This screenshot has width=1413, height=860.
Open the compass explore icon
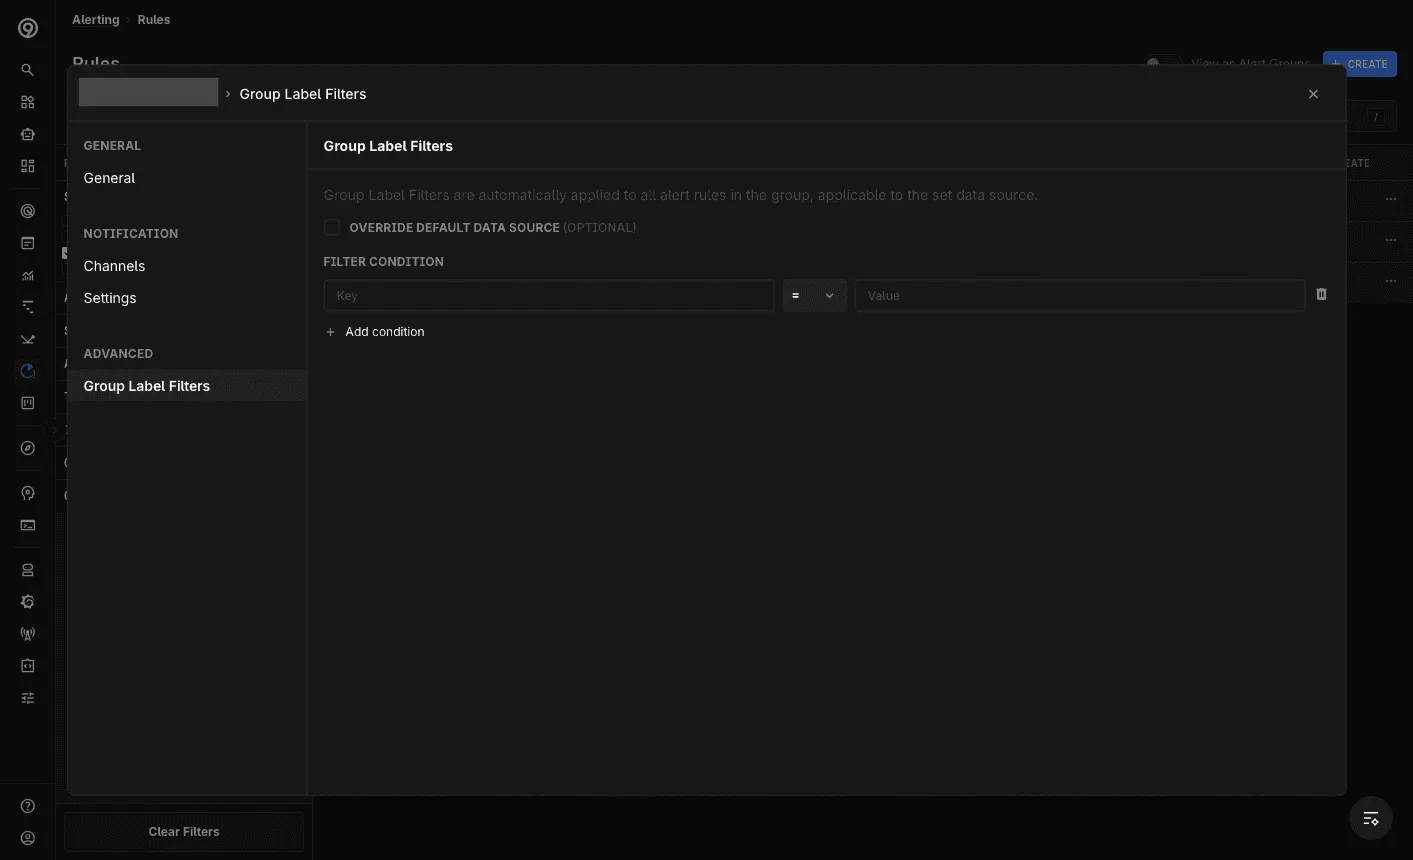click(28, 448)
